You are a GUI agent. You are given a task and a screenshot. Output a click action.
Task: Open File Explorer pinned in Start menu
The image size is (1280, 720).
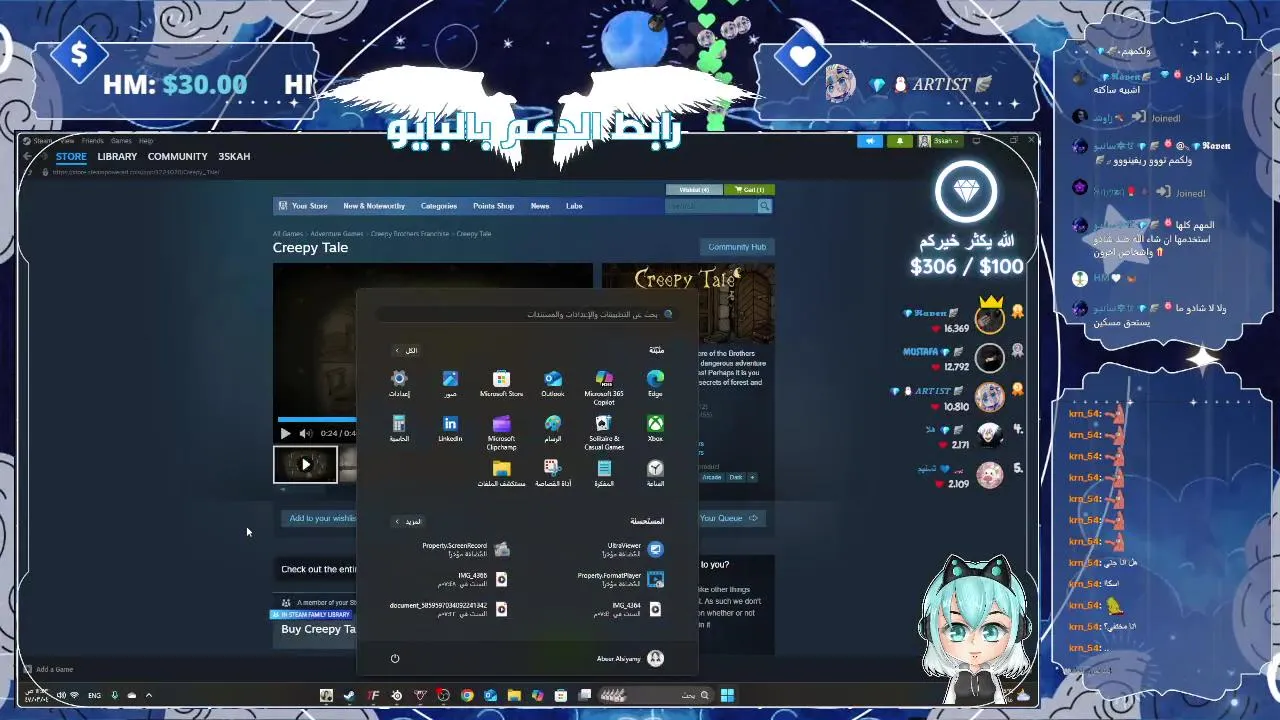501,474
